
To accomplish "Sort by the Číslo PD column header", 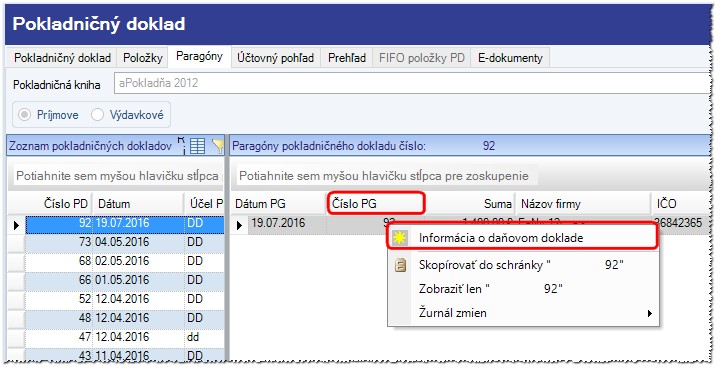I will coord(58,203).
